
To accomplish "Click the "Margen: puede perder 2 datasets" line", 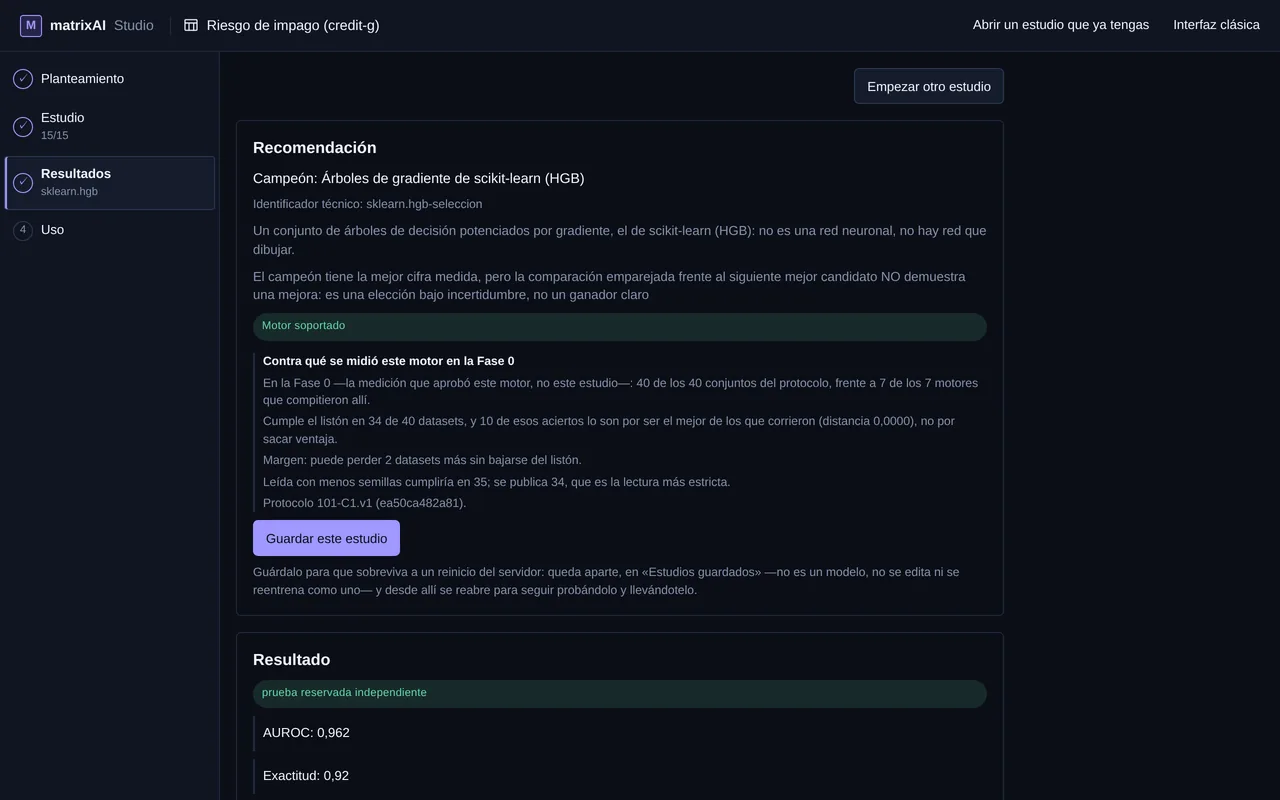I will pos(422,460).
